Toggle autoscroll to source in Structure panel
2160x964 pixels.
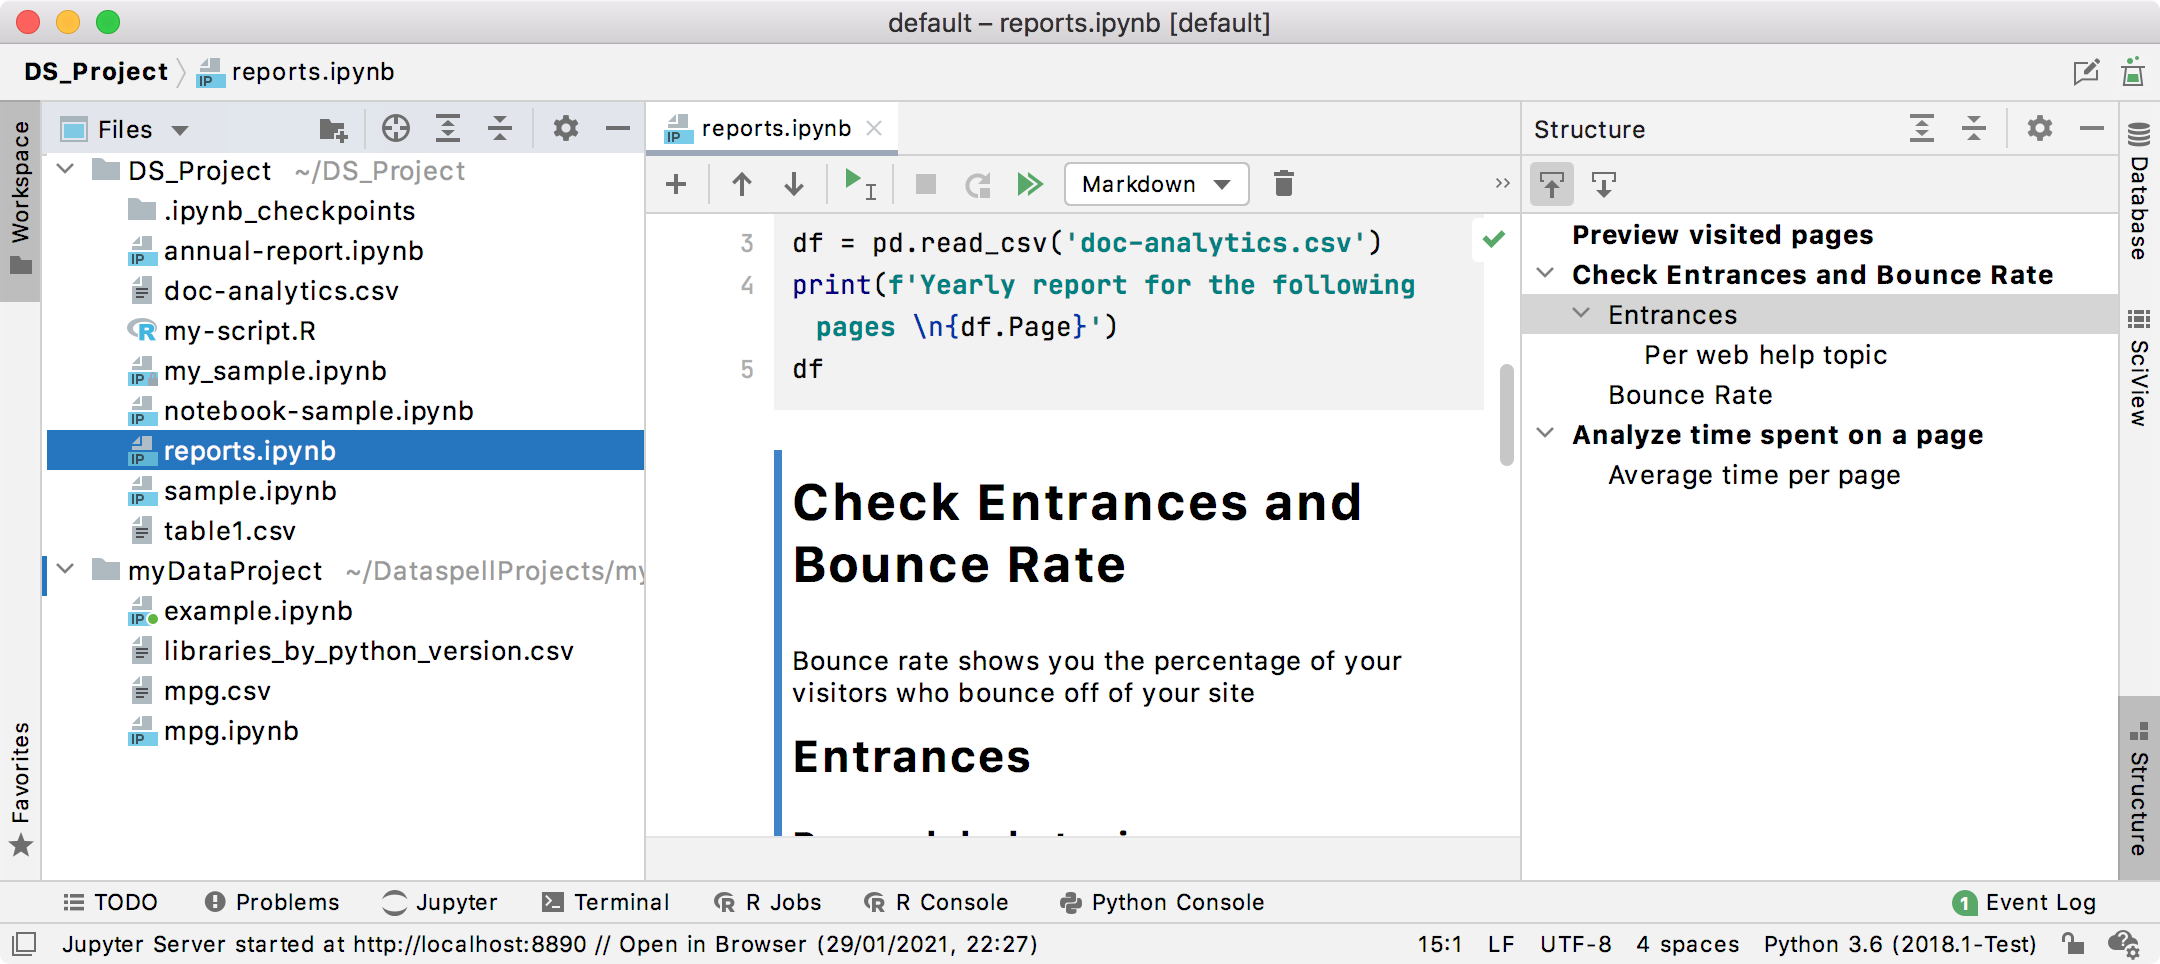coord(1552,185)
